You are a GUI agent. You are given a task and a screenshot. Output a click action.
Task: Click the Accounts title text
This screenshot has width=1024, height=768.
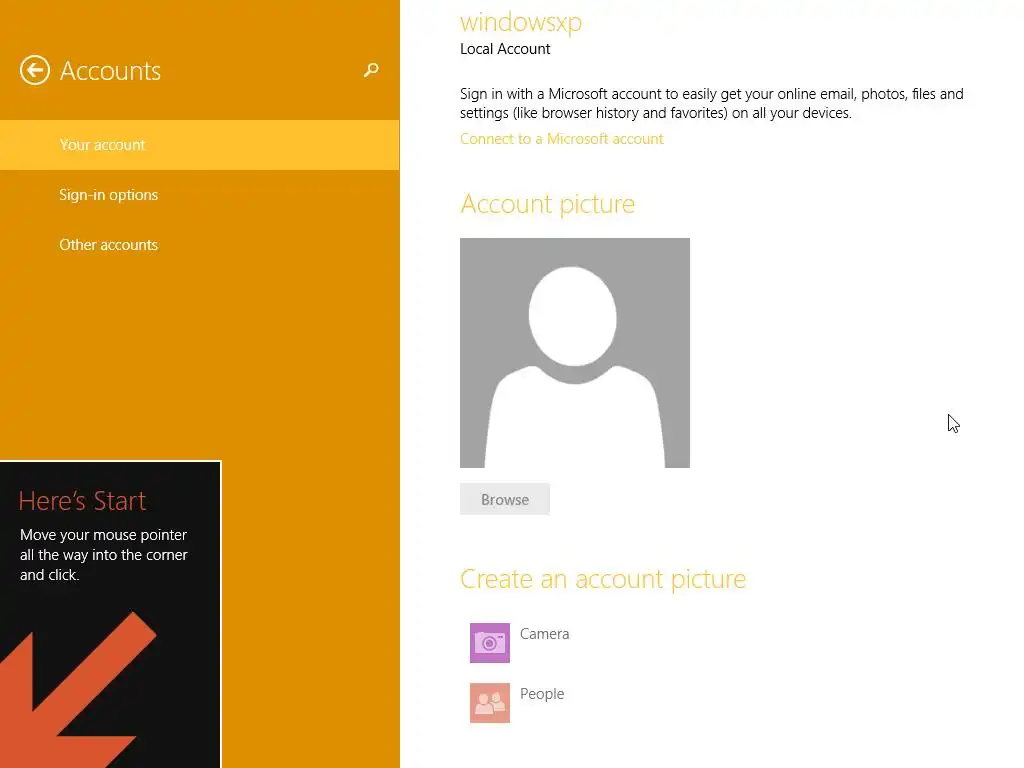(x=110, y=71)
